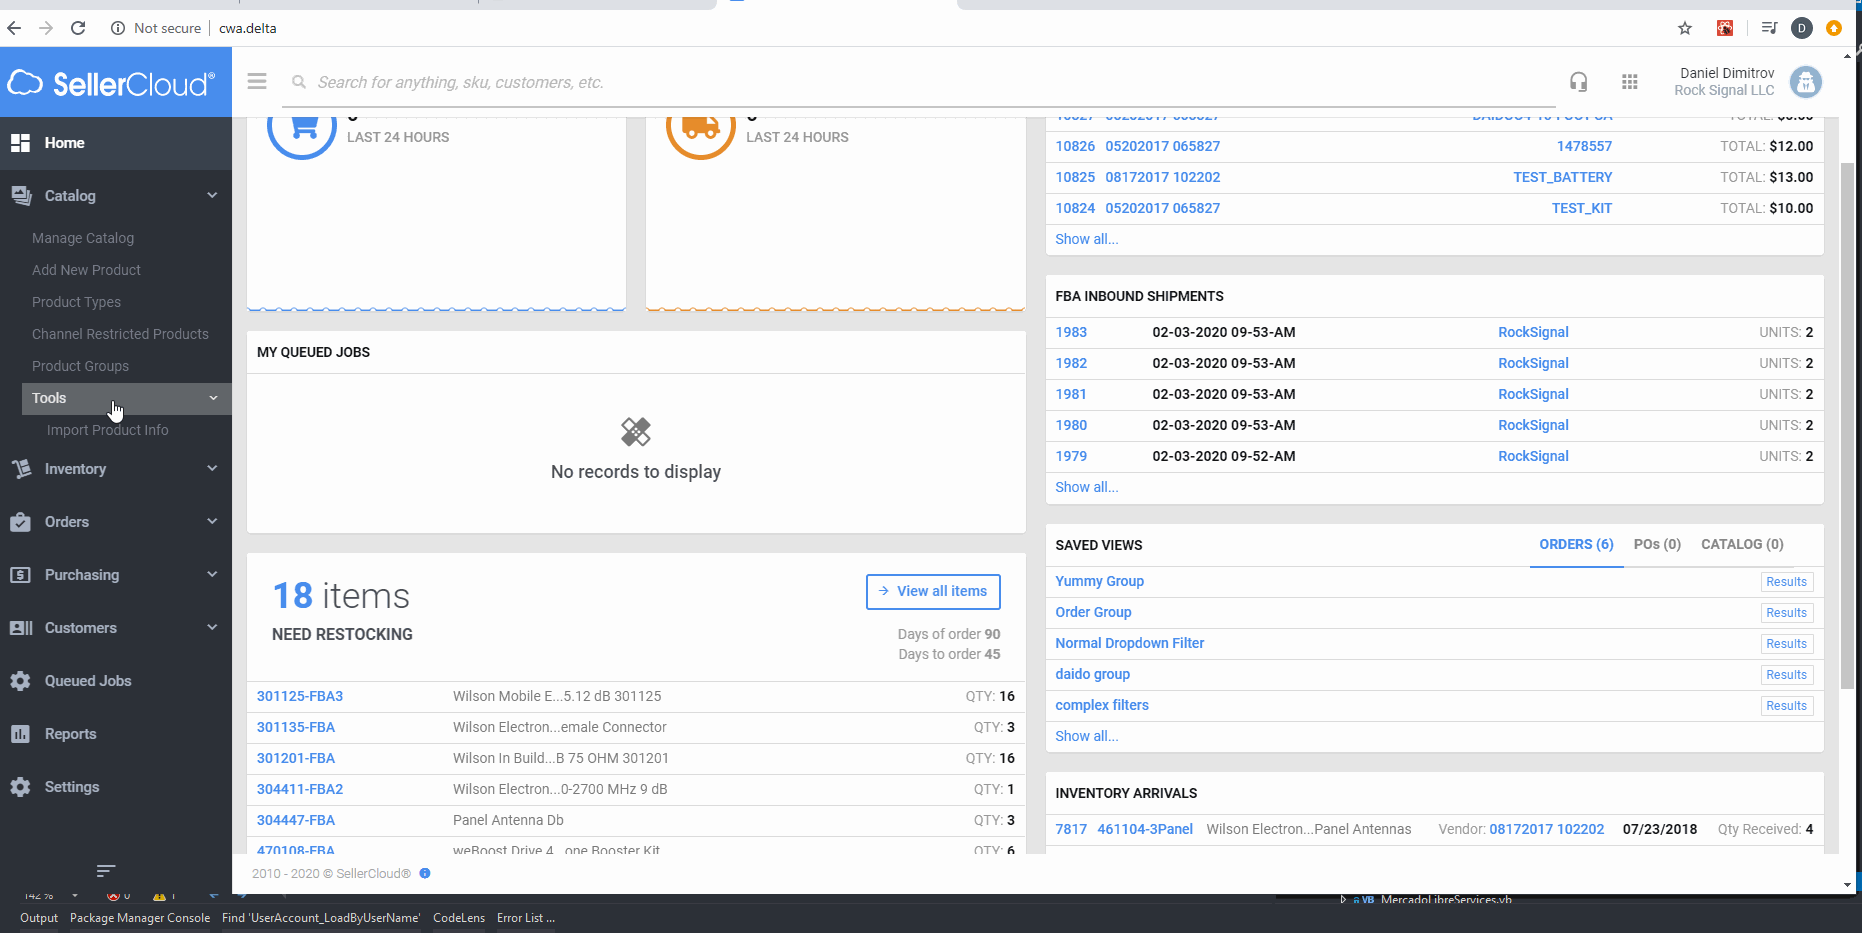Image resolution: width=1862 pixels, height=933 pixels.
Task: Open the CodeLens tab in Visual Studio
Action: point(459,918)
